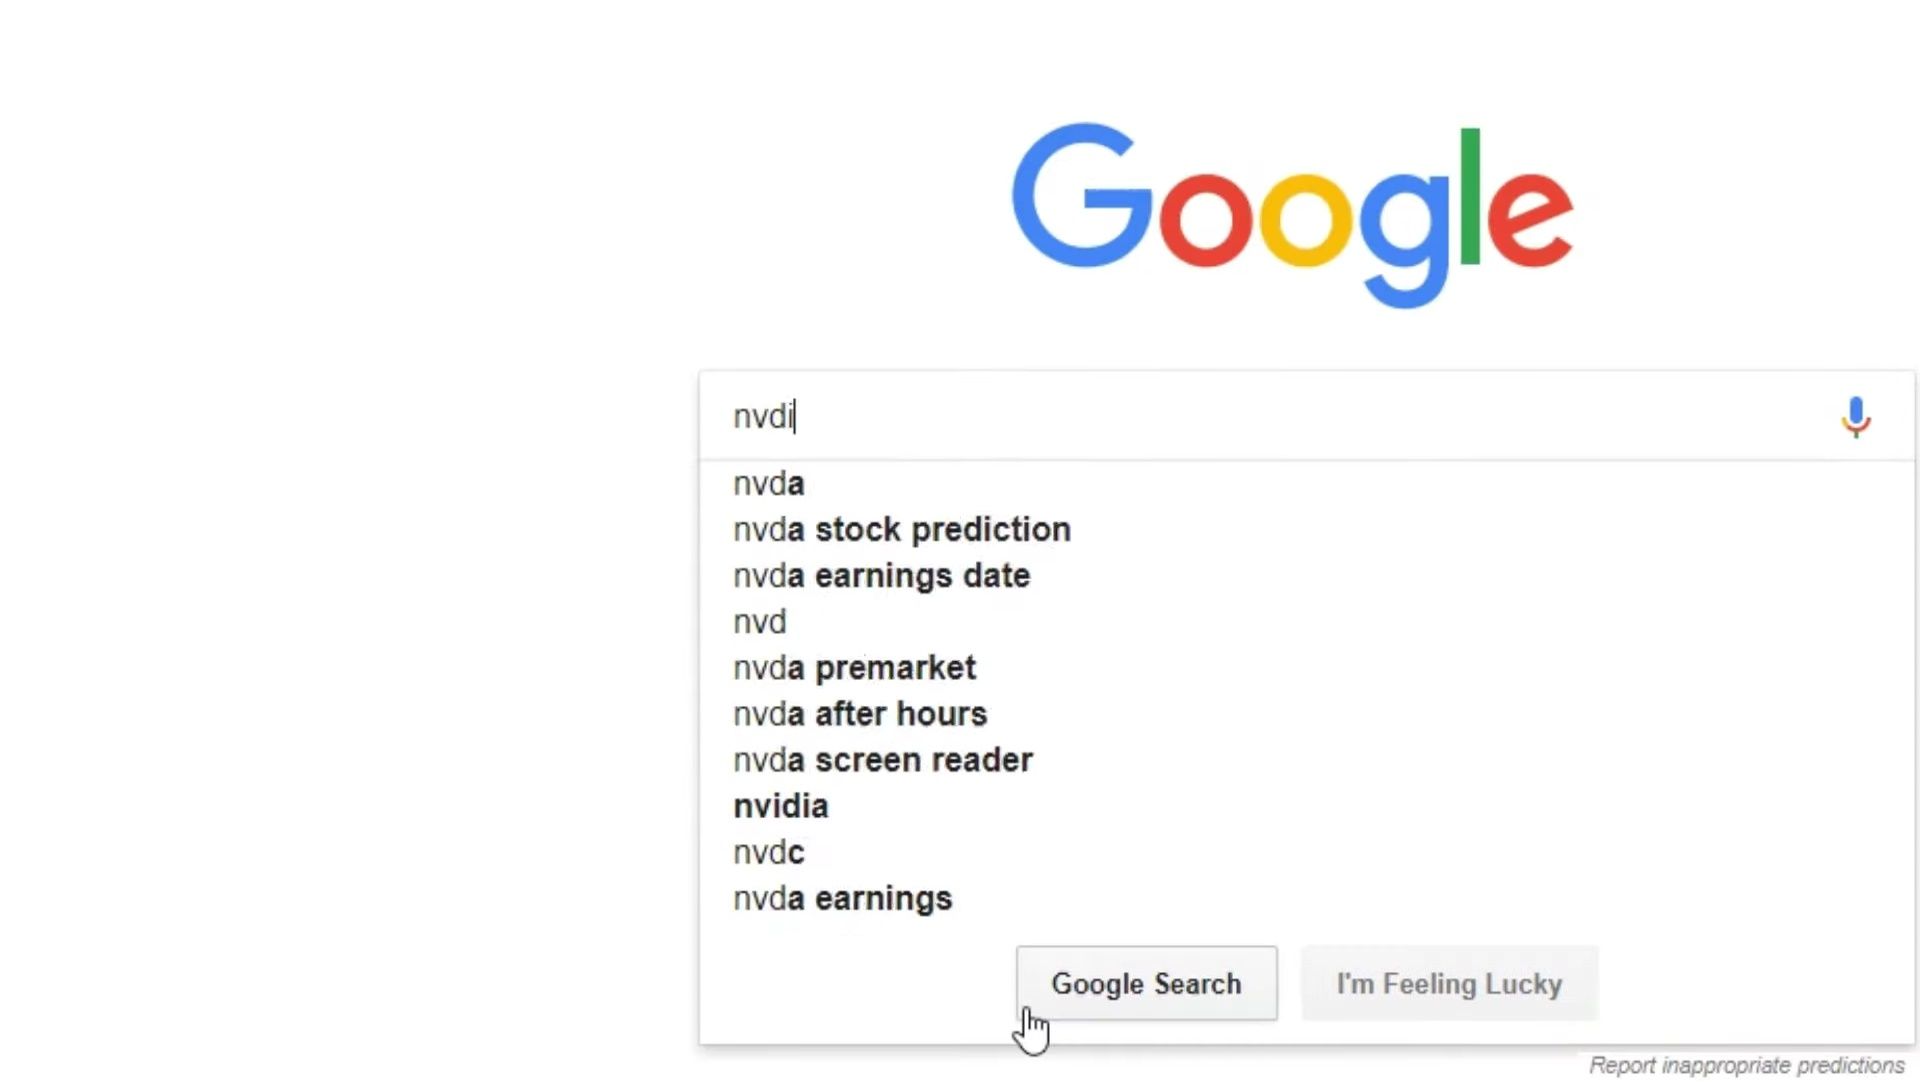The width and height of the screenshot is (1920, 1088).
Task: Choose the 'nvda earnings' suggestion
Action: [x=1306, y=898]
